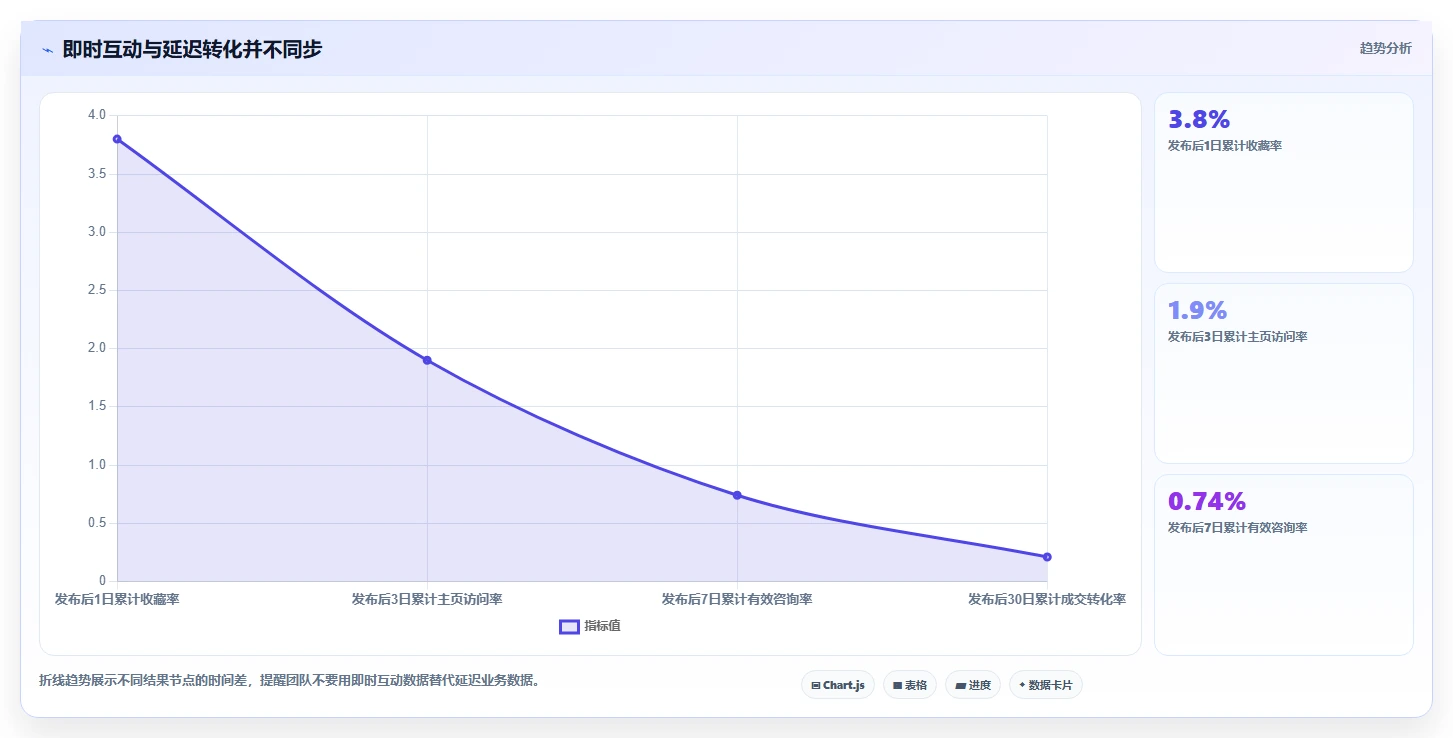This screenshot has height=738, width=1453.
Task: Click the y-axis value 2.0
Action: 97,348
